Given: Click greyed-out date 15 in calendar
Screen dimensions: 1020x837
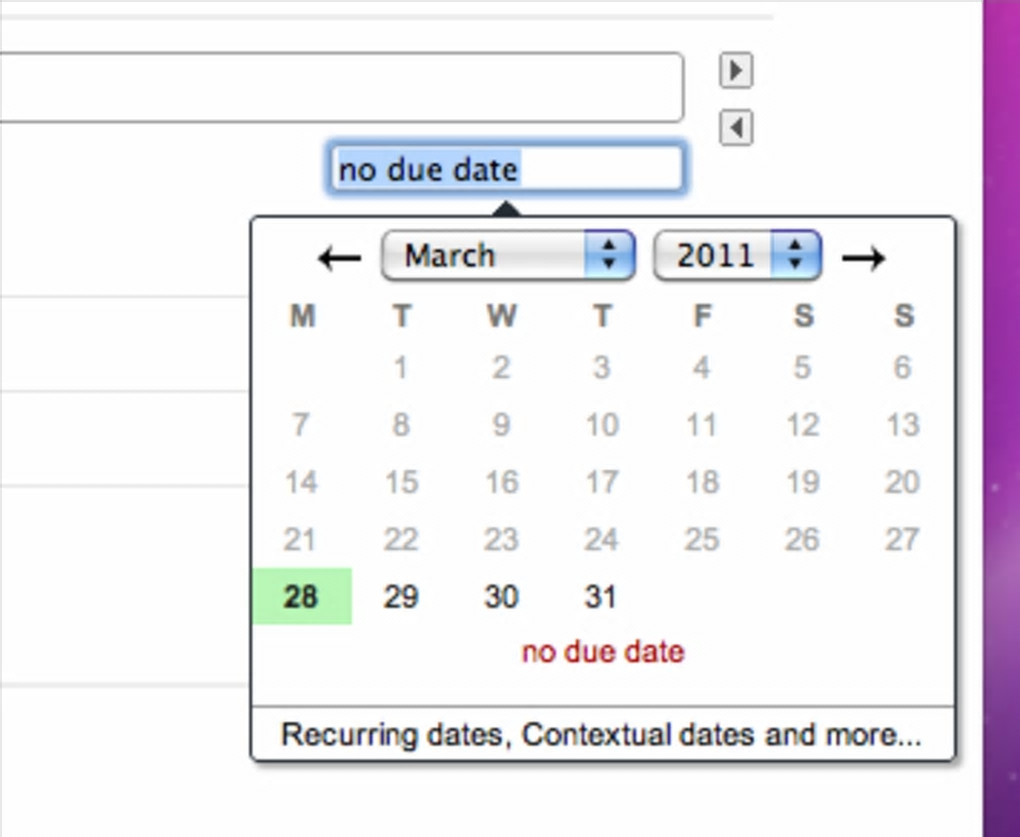Looking at the screenshot, I should tap(401, 482).
